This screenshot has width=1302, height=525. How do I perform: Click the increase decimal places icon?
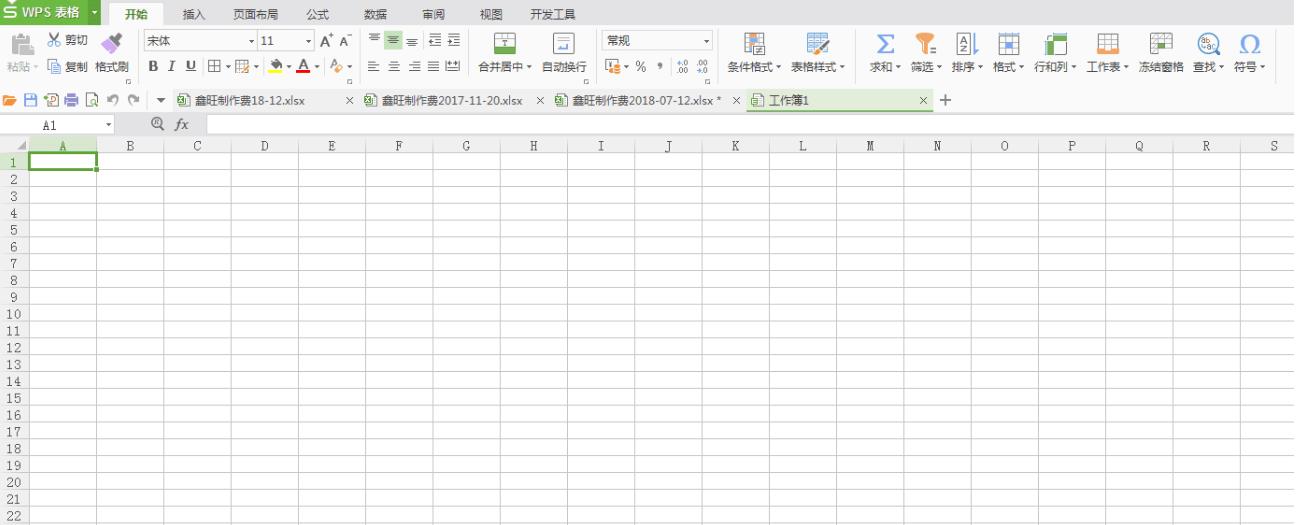pos(682,66)
